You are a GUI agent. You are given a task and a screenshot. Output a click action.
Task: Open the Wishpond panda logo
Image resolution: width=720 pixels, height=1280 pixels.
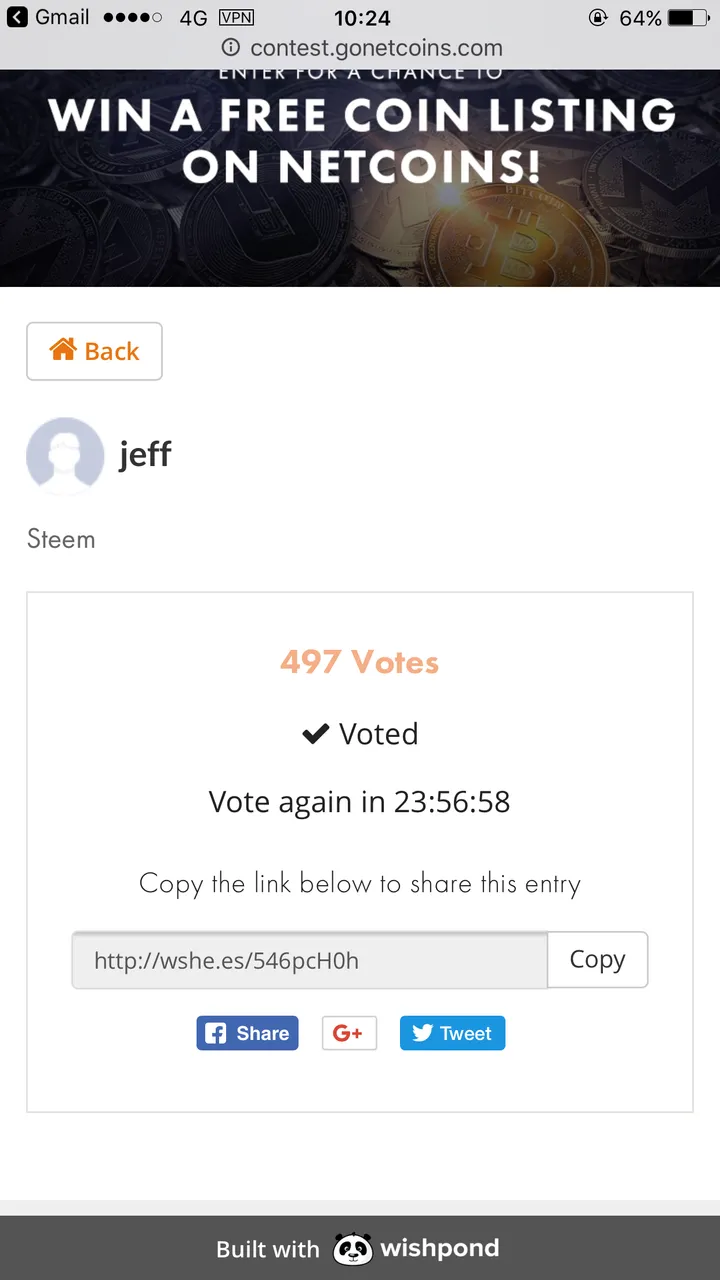tap(352, 1249)
